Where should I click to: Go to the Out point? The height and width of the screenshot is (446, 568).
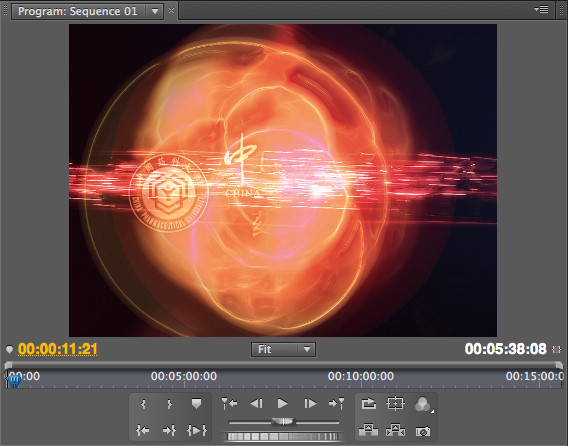(169, 430)
